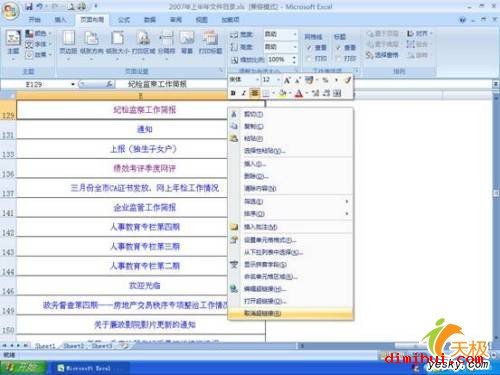
Task: Open the Page Setup dialog launcher
Action: click(221, 70)
